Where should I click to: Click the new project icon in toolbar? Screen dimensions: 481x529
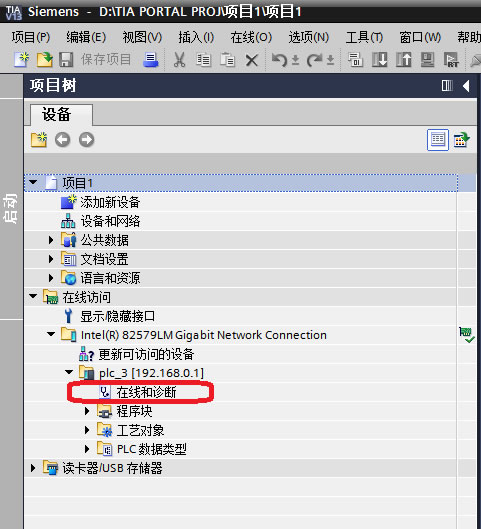[x=22, y=60]
